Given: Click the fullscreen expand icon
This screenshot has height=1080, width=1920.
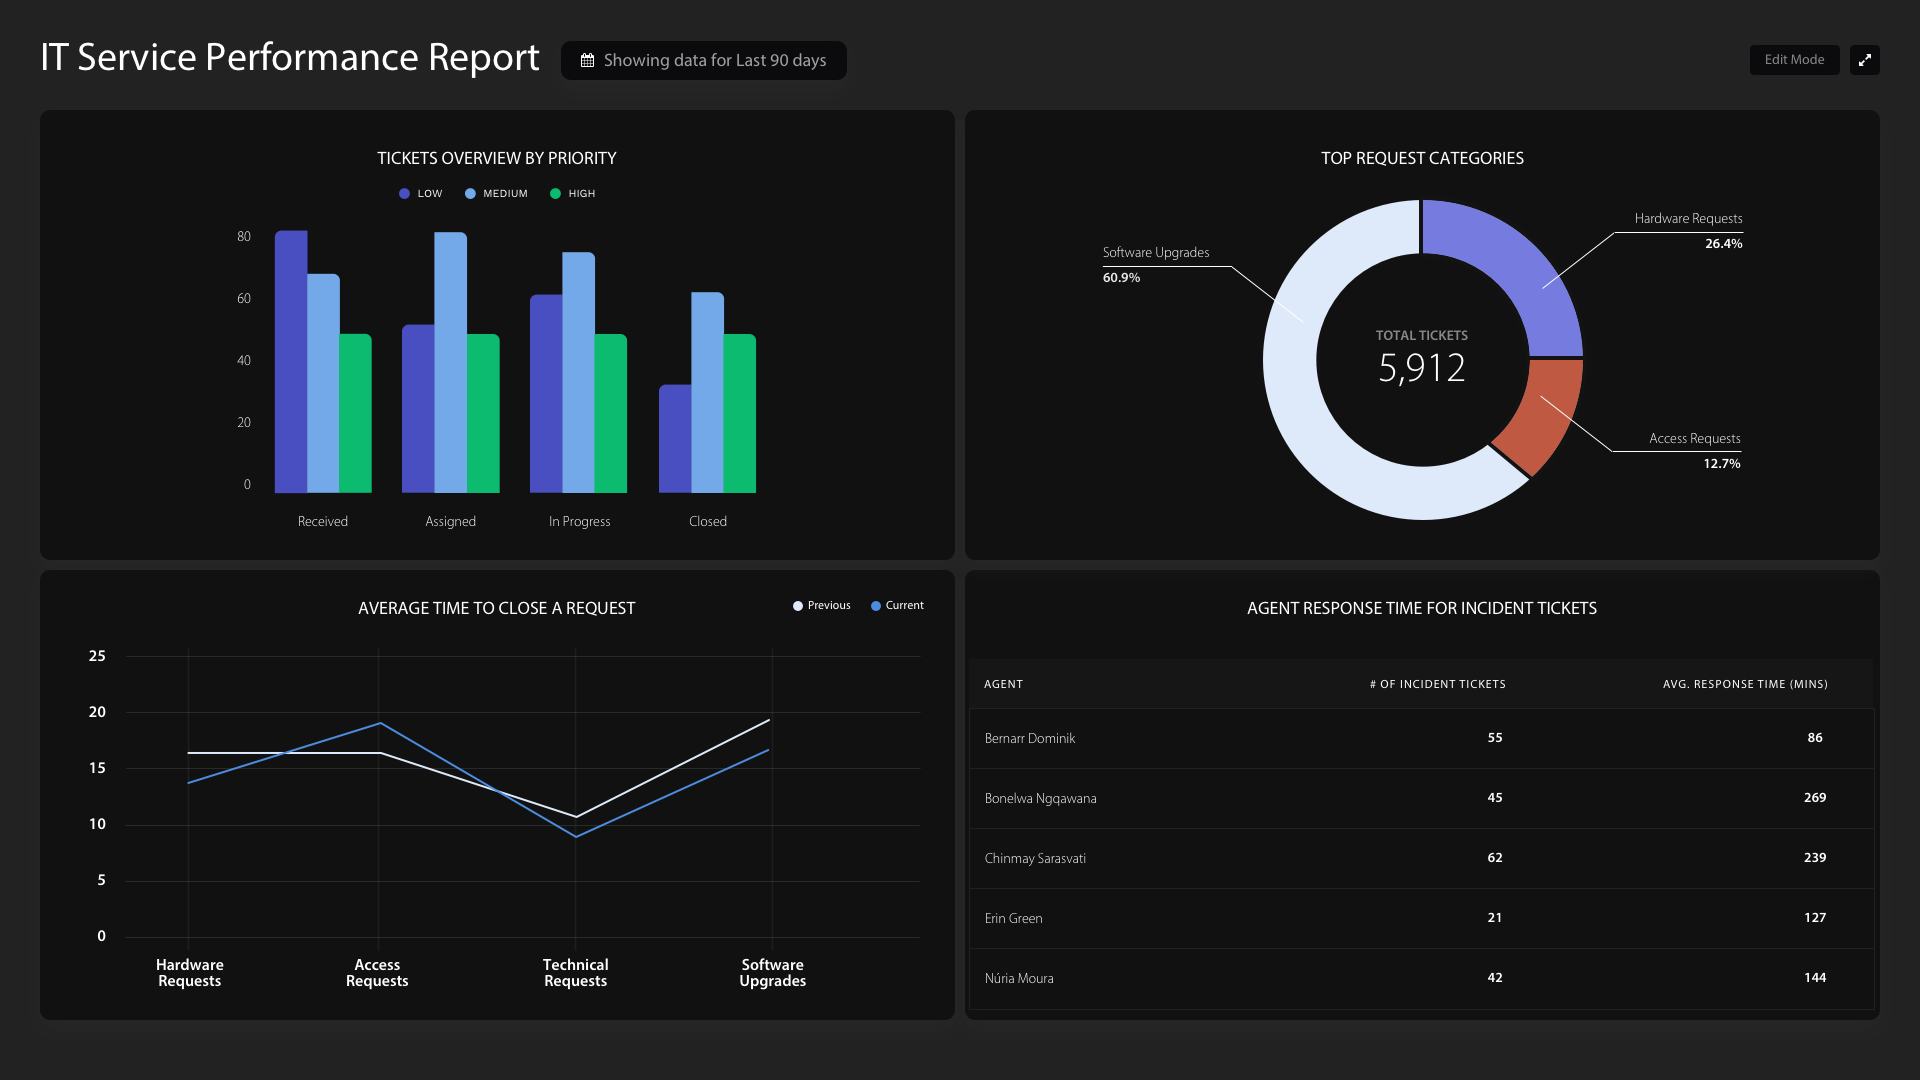Looking at the screenshot, I should tap(1864, 60).
